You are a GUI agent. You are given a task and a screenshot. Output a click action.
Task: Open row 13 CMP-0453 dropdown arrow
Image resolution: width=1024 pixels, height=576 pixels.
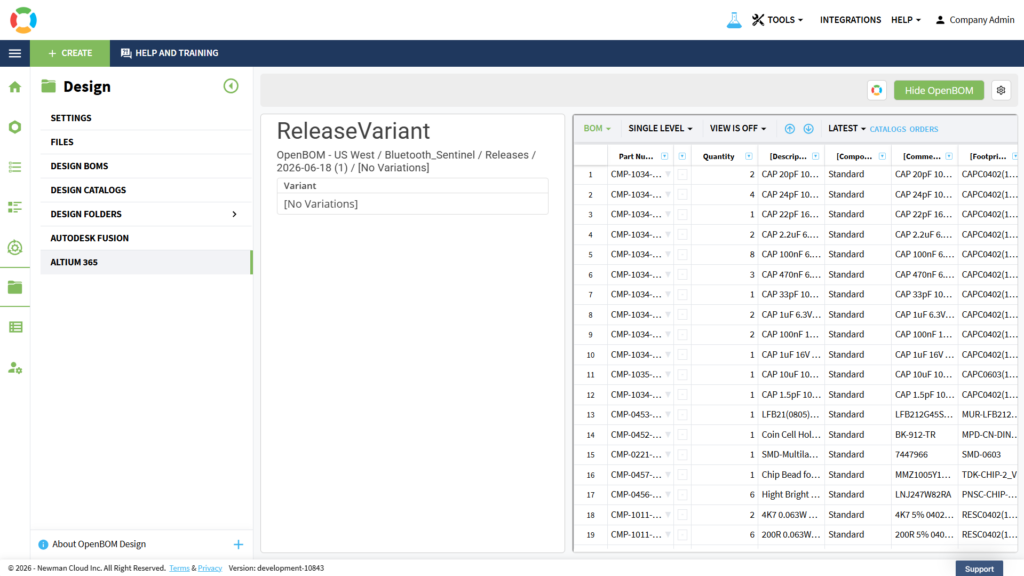point(668,415)
